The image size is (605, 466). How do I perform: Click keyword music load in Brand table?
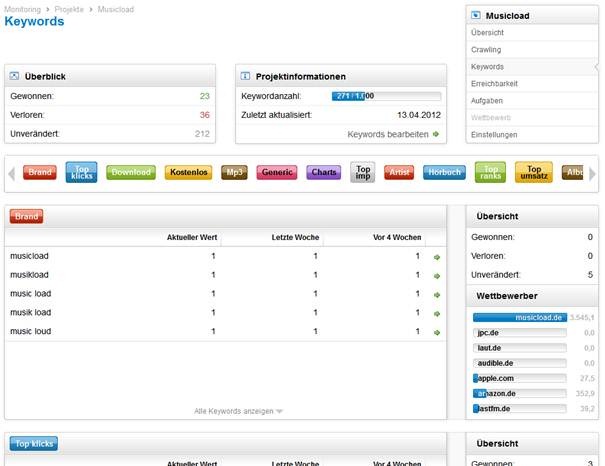point(30,294)
